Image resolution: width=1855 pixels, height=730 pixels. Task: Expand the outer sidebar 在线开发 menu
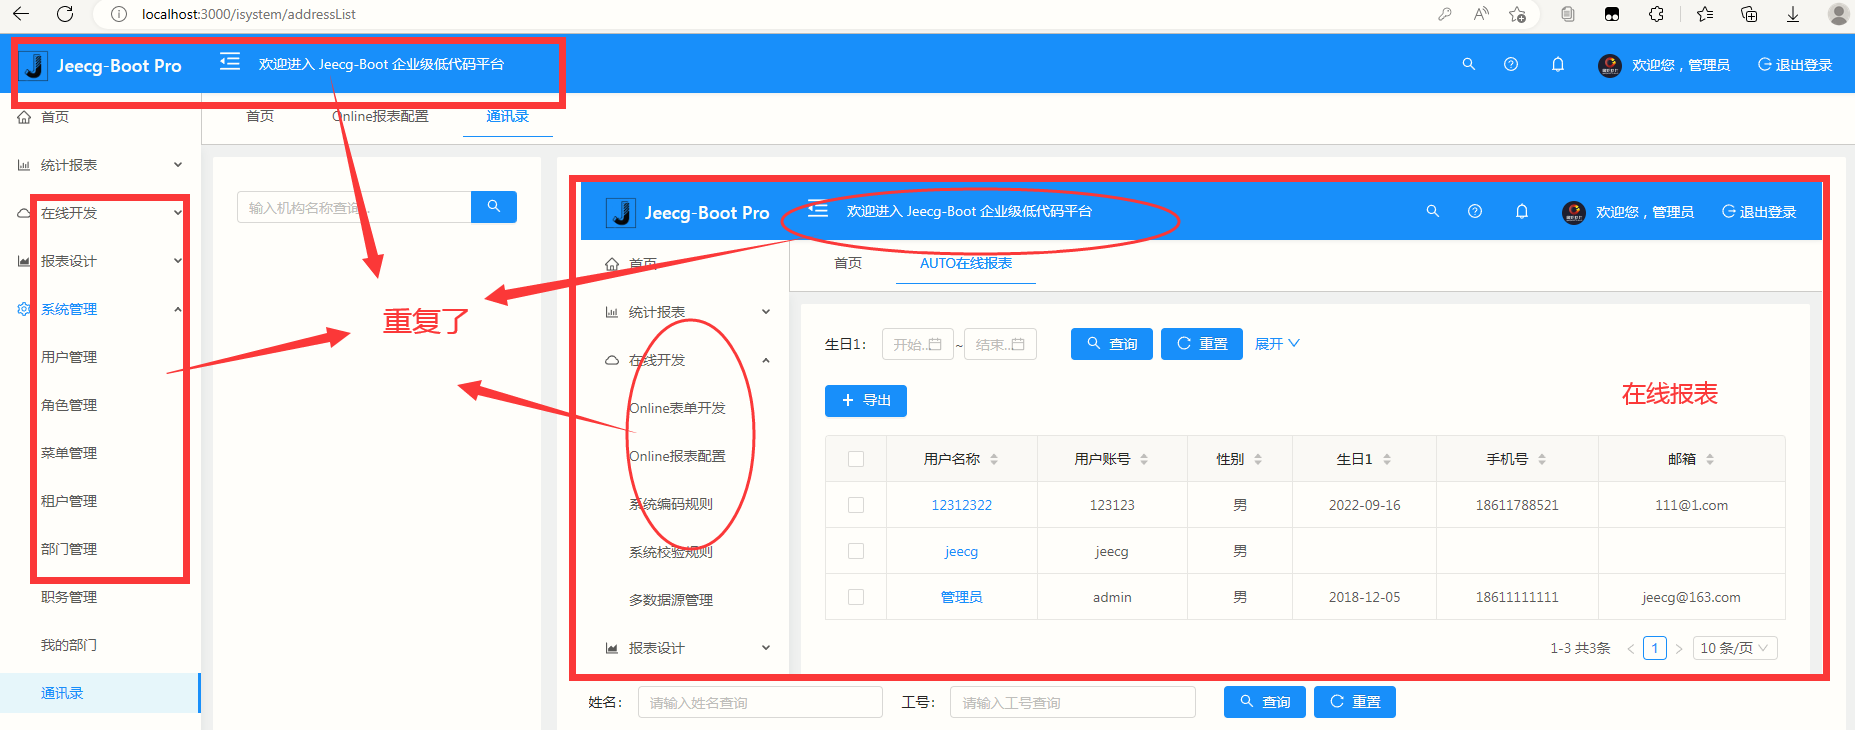tap(100, 213)
